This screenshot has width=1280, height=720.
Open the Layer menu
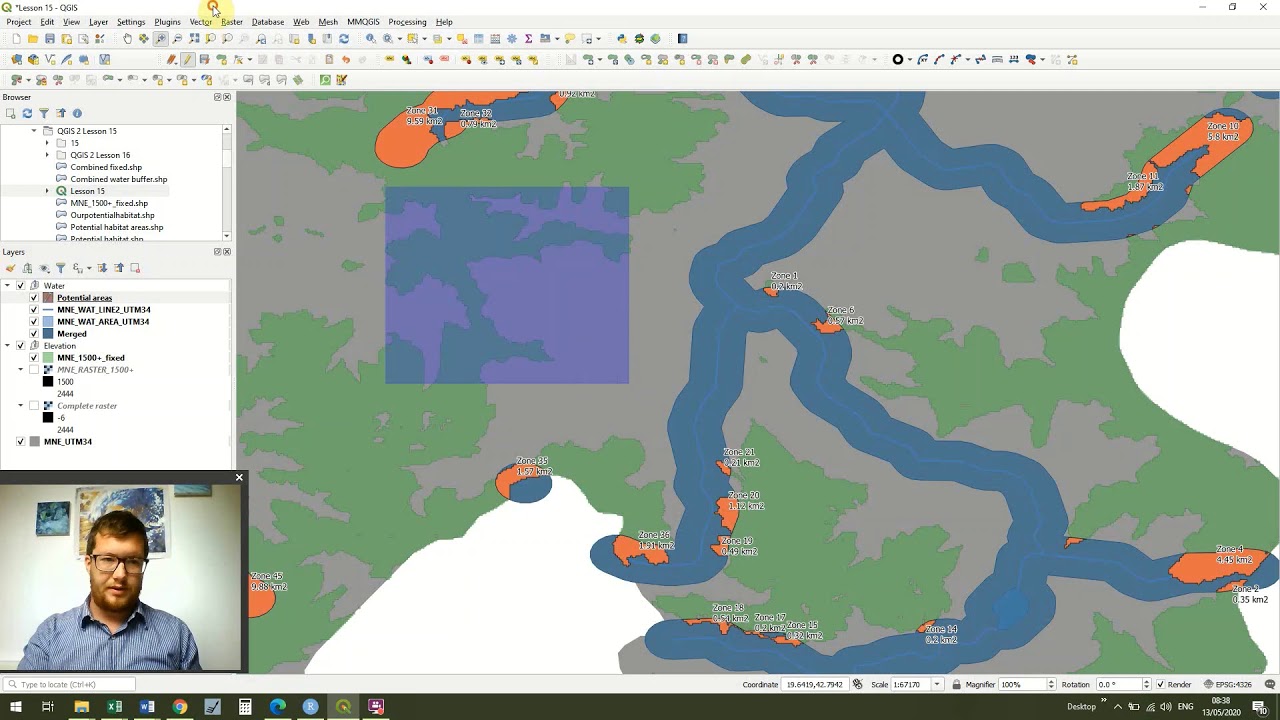(98, 22)
